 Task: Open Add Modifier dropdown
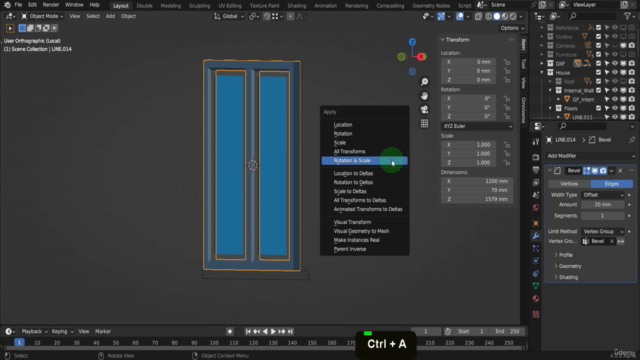590,156
